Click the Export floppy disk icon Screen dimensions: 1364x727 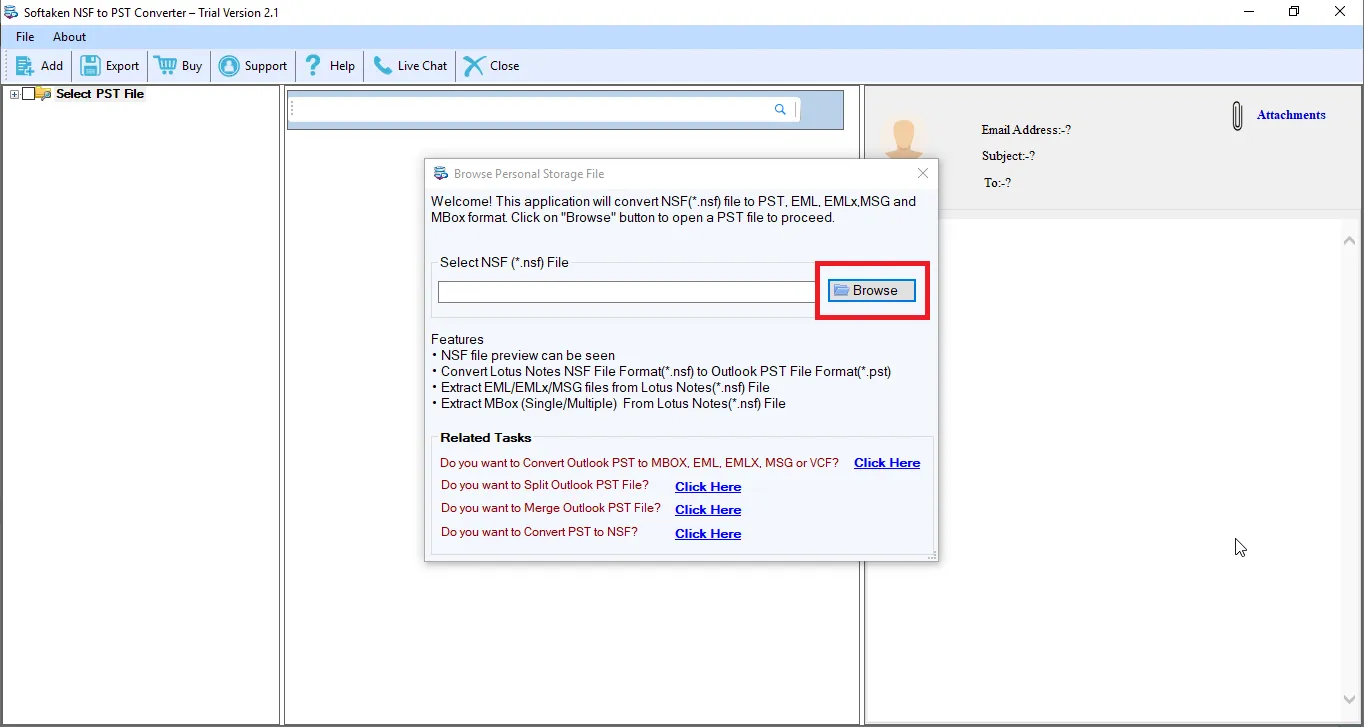90,66
